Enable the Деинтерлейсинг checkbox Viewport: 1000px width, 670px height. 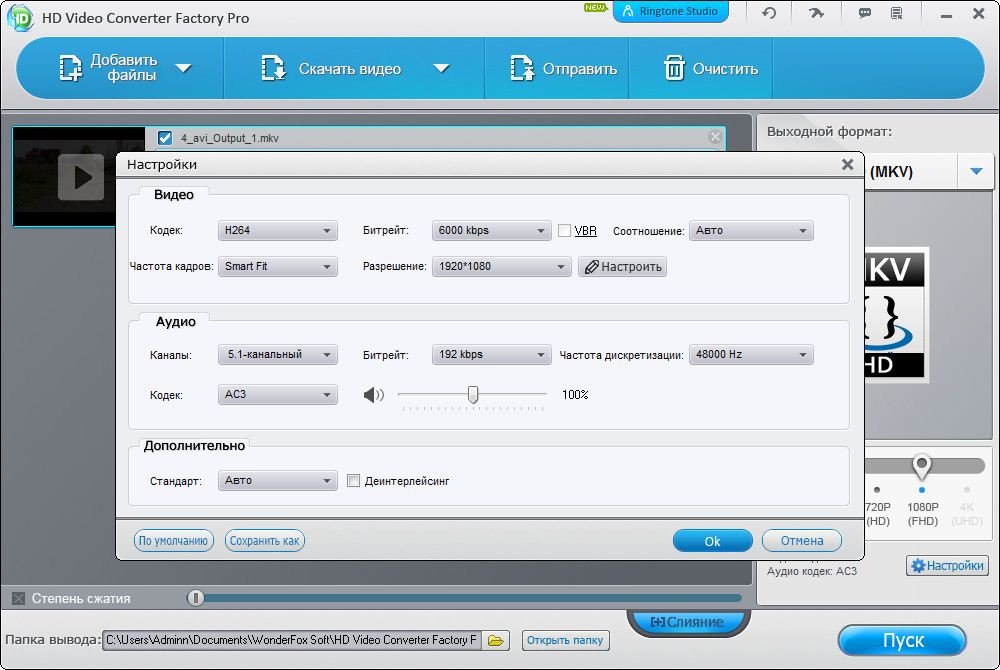click(353, 481)
